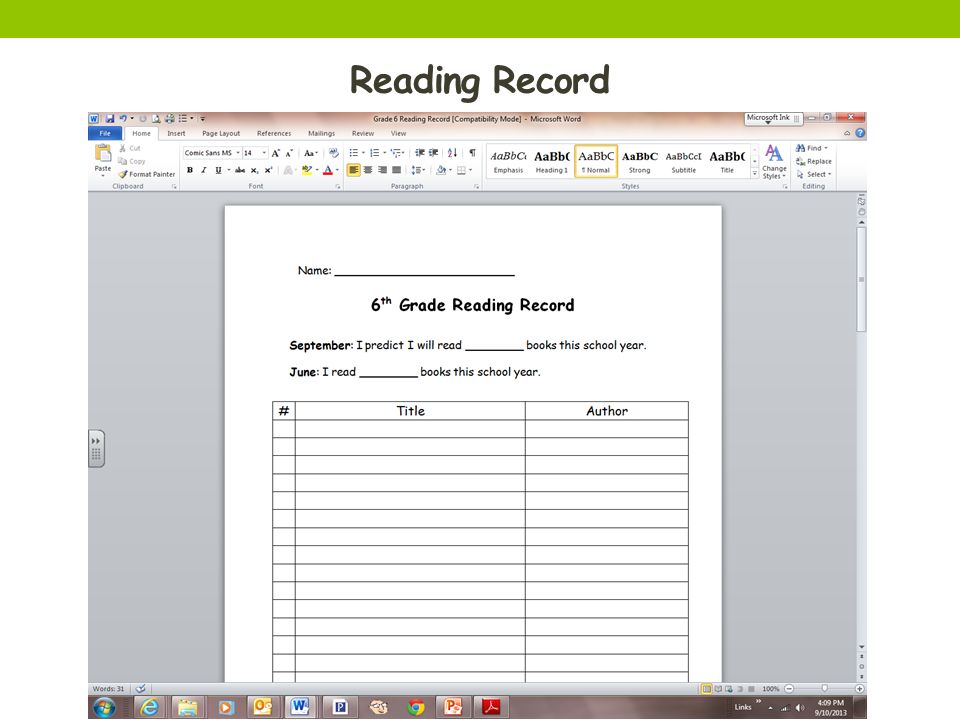Open the Select dropdown in Editing
The height and width of the screenshot is (720, 960).
coord(814,174)
